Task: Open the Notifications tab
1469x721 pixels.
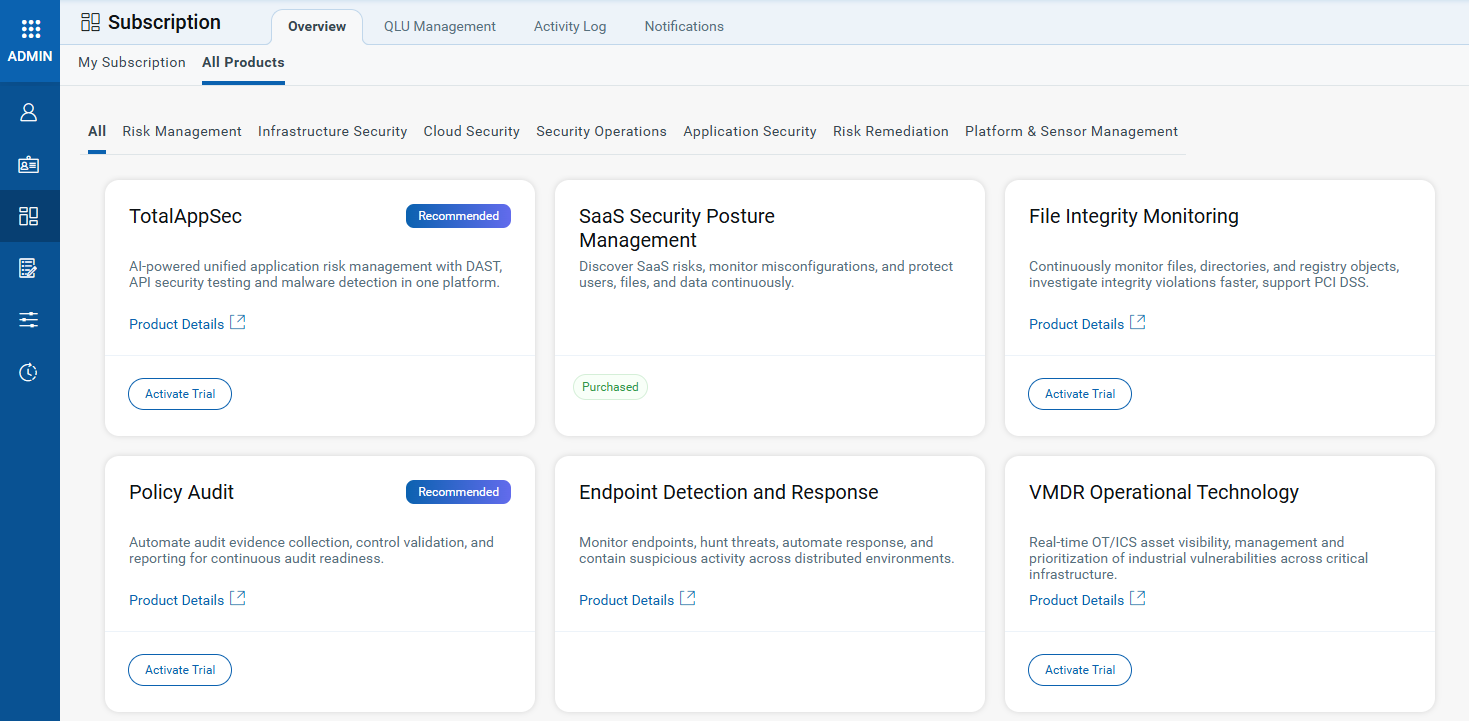Action: coord(684,27)
